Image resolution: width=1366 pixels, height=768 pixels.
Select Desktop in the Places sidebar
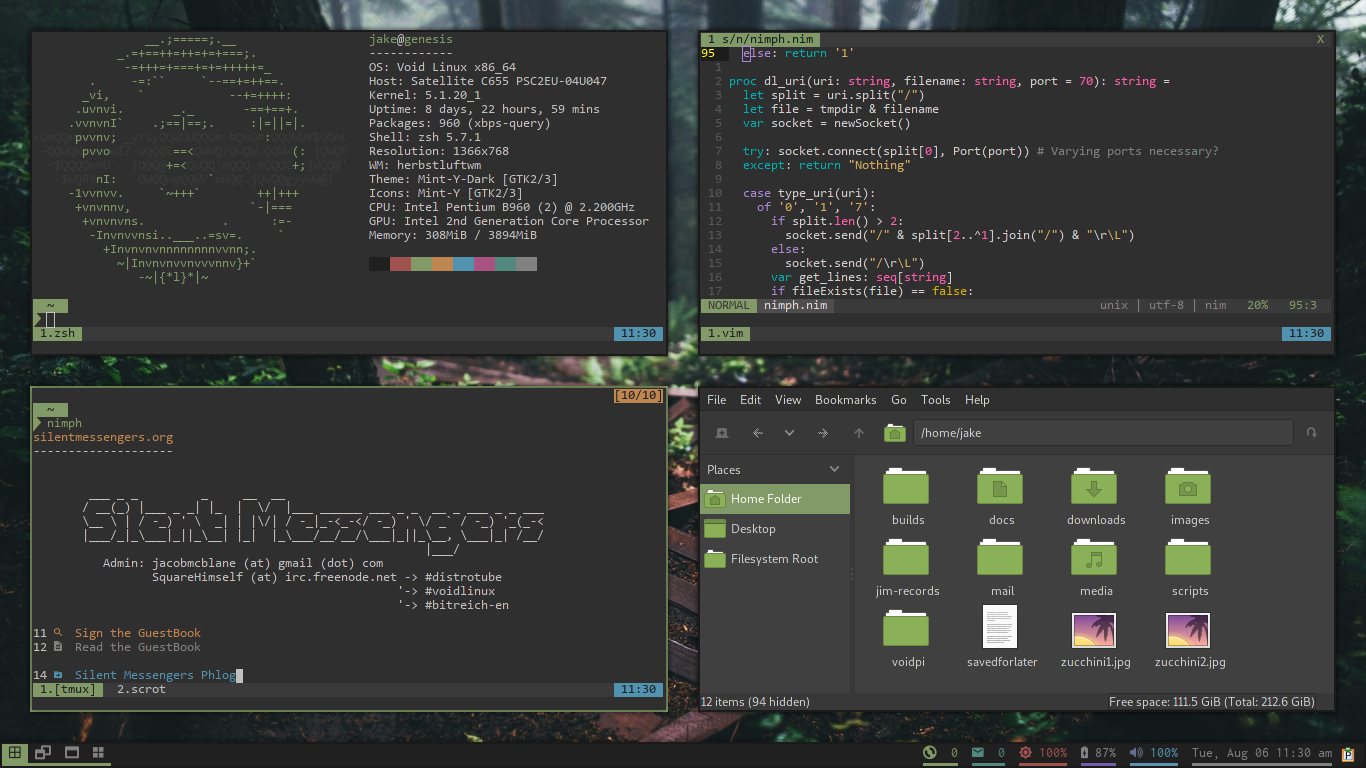point(752,529)
